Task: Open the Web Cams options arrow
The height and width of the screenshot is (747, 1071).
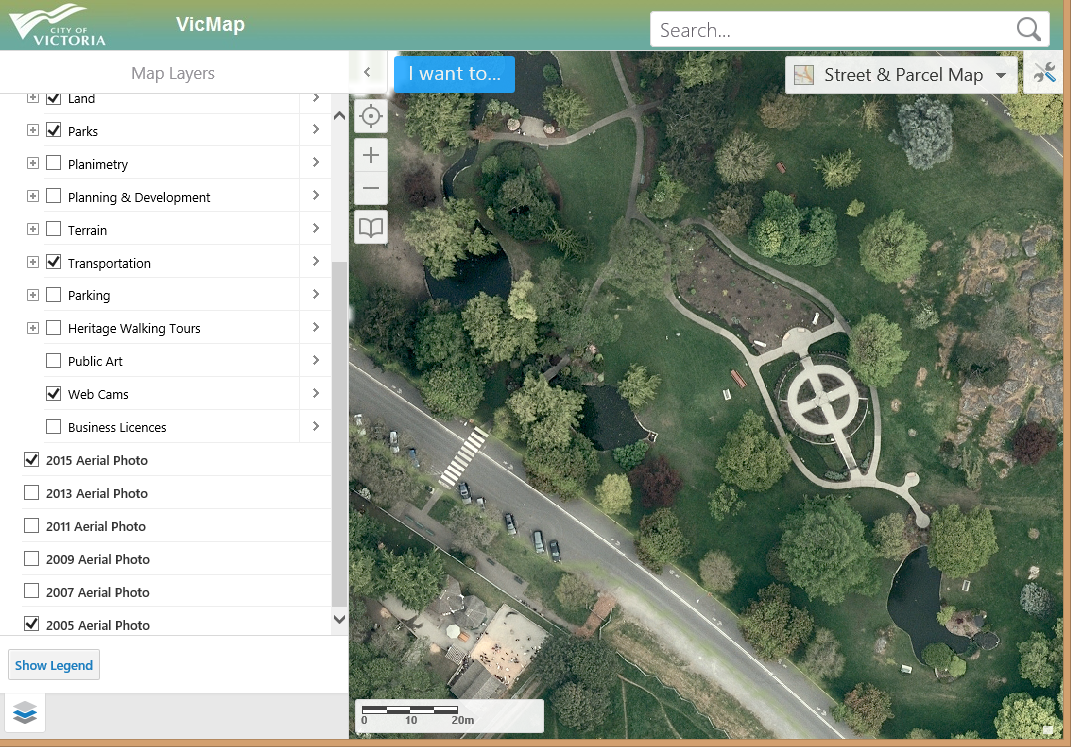Action: (316, 393)
